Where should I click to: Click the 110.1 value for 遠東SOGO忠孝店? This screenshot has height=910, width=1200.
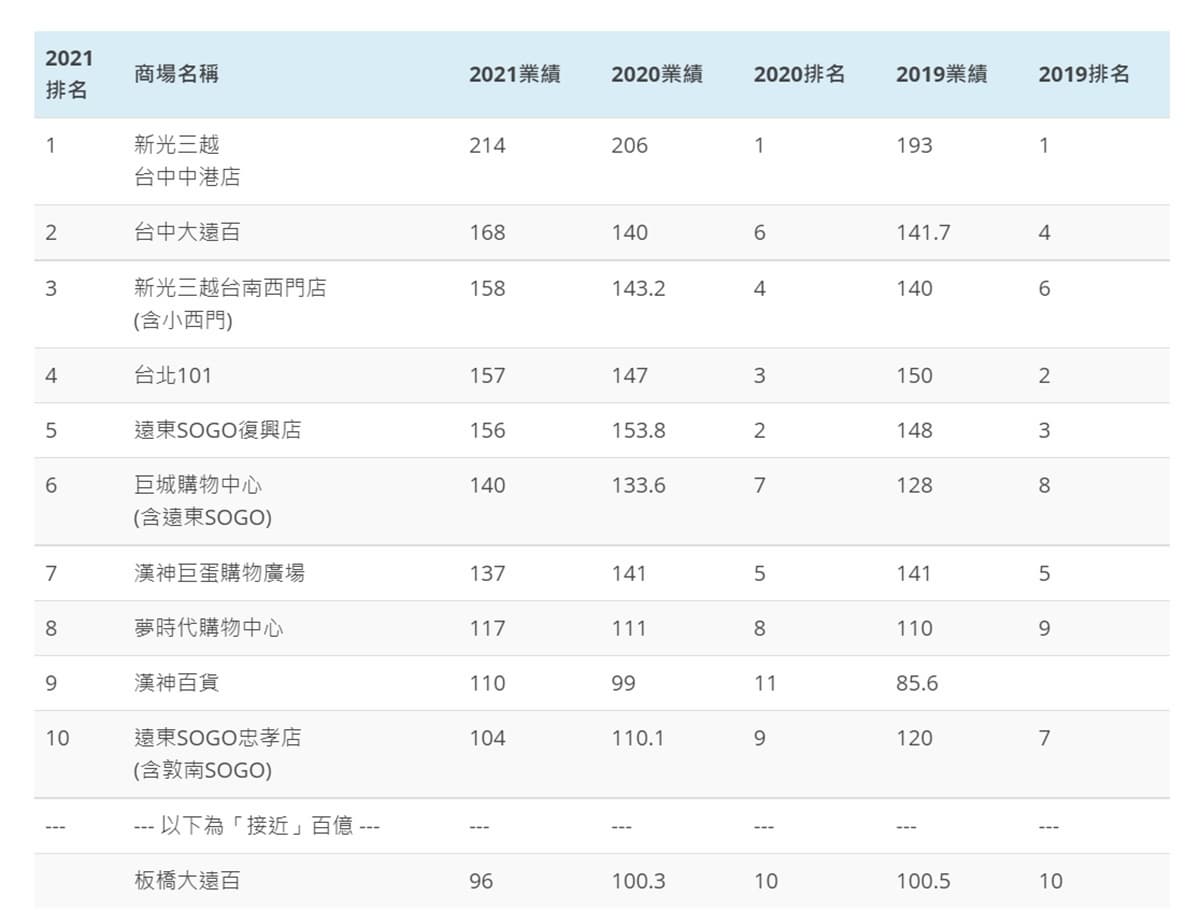(x=638, y=738)
